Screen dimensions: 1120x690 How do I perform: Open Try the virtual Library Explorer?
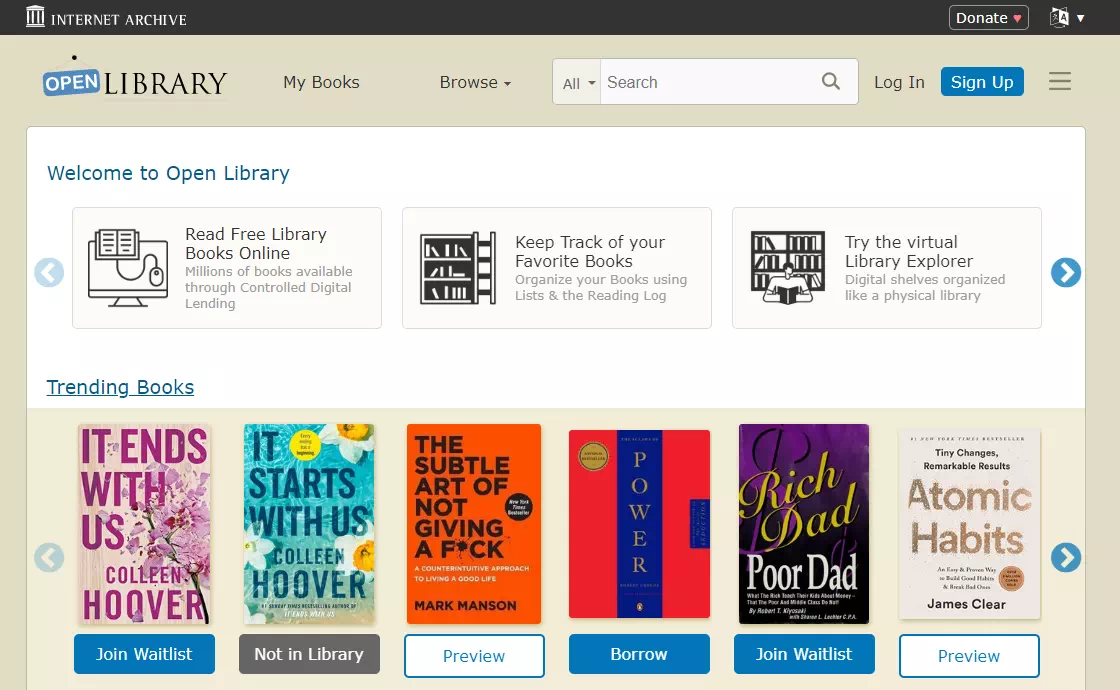click(909, 251)
